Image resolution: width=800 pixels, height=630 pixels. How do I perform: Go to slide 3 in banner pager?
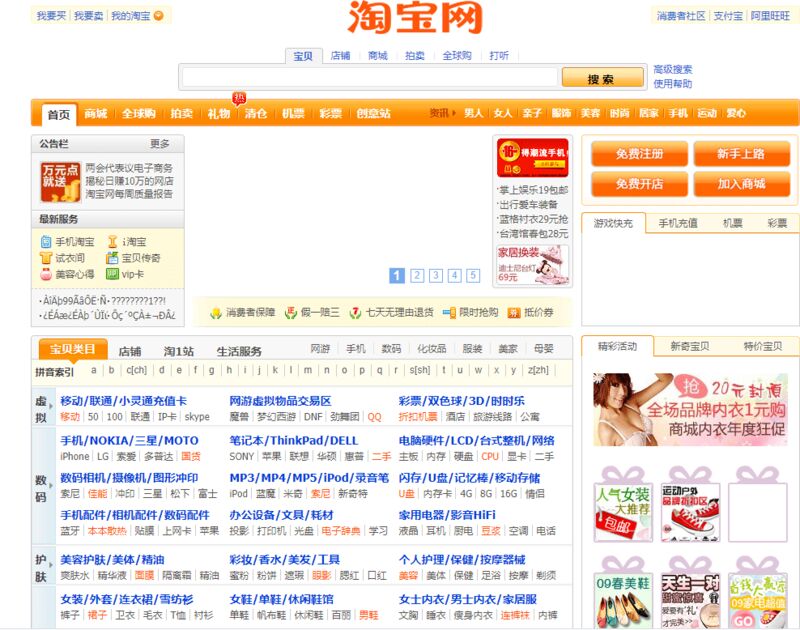coord(436,275)
